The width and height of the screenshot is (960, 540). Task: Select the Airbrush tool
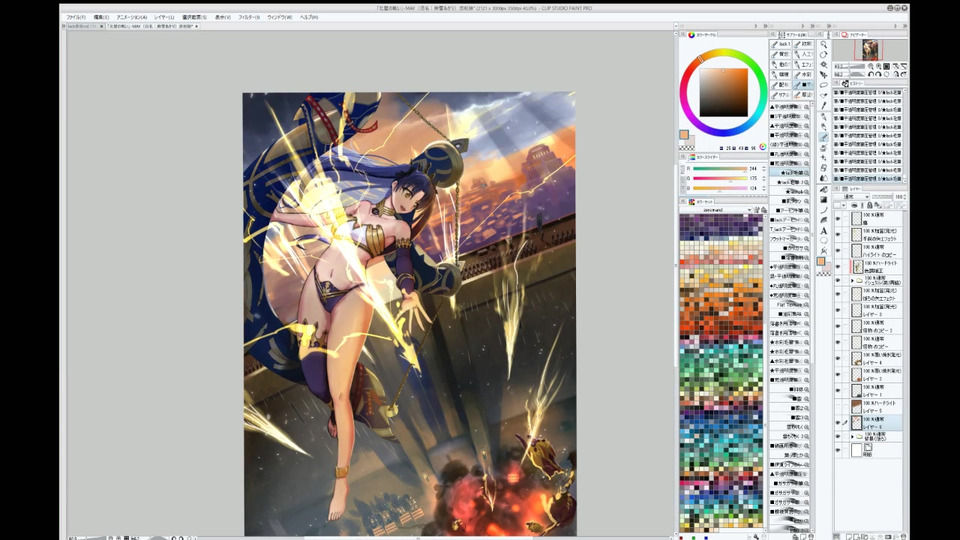coord(824,147)
